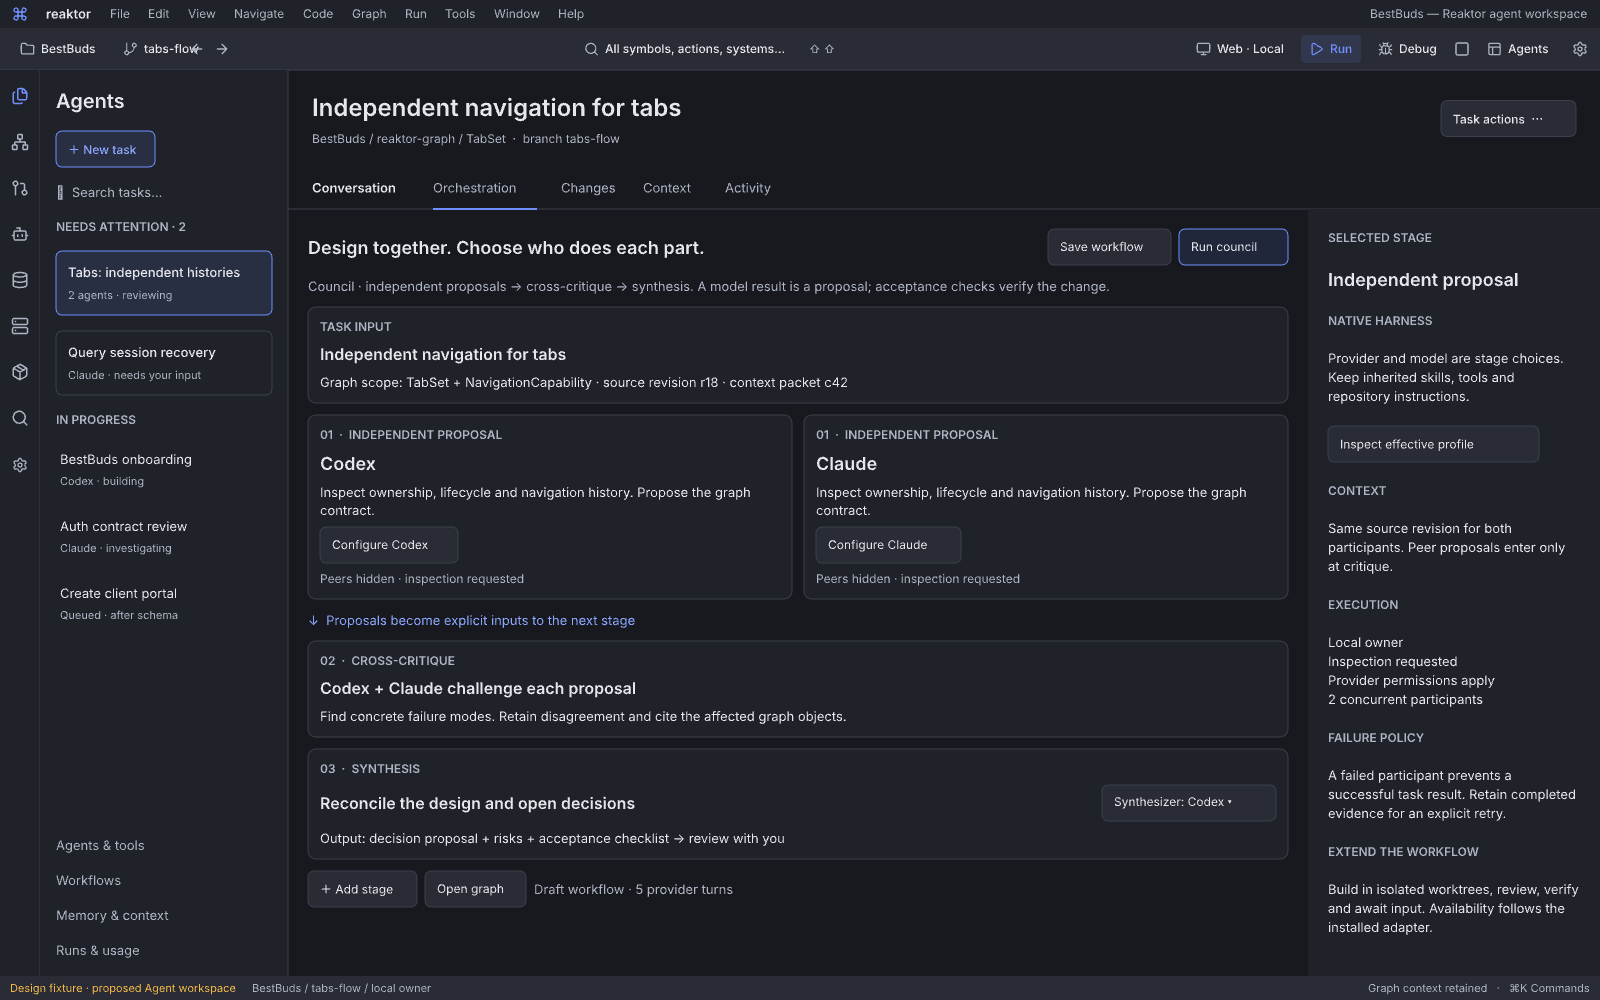Click the settings gear in the top-right toolbar

[1580, 49]
